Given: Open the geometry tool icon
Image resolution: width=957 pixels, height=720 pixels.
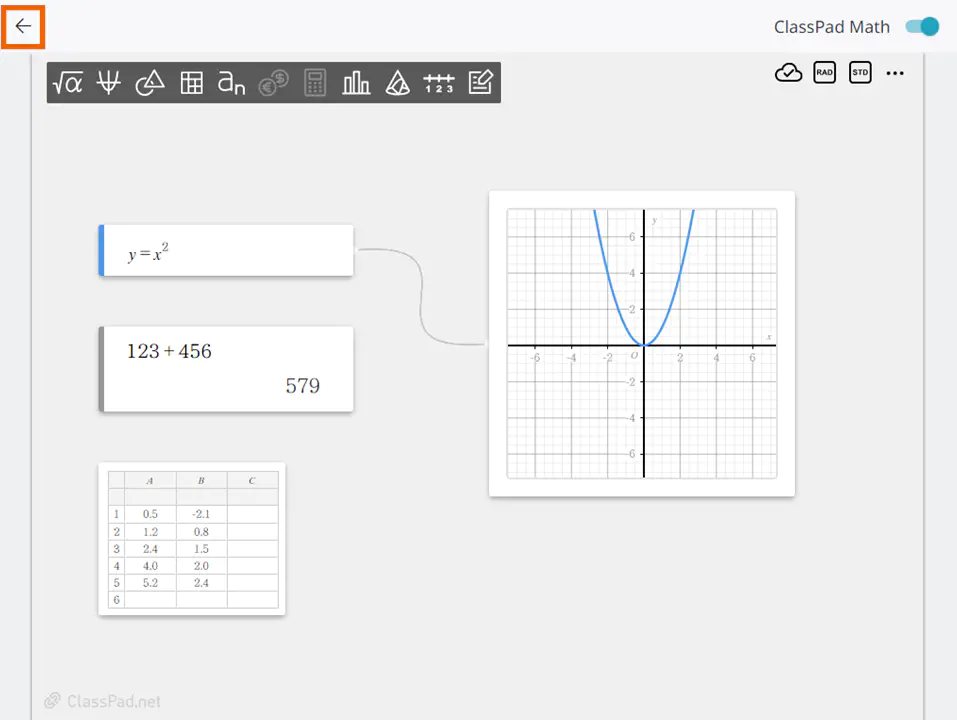Looking at the screenshot, I should [150, 83].
